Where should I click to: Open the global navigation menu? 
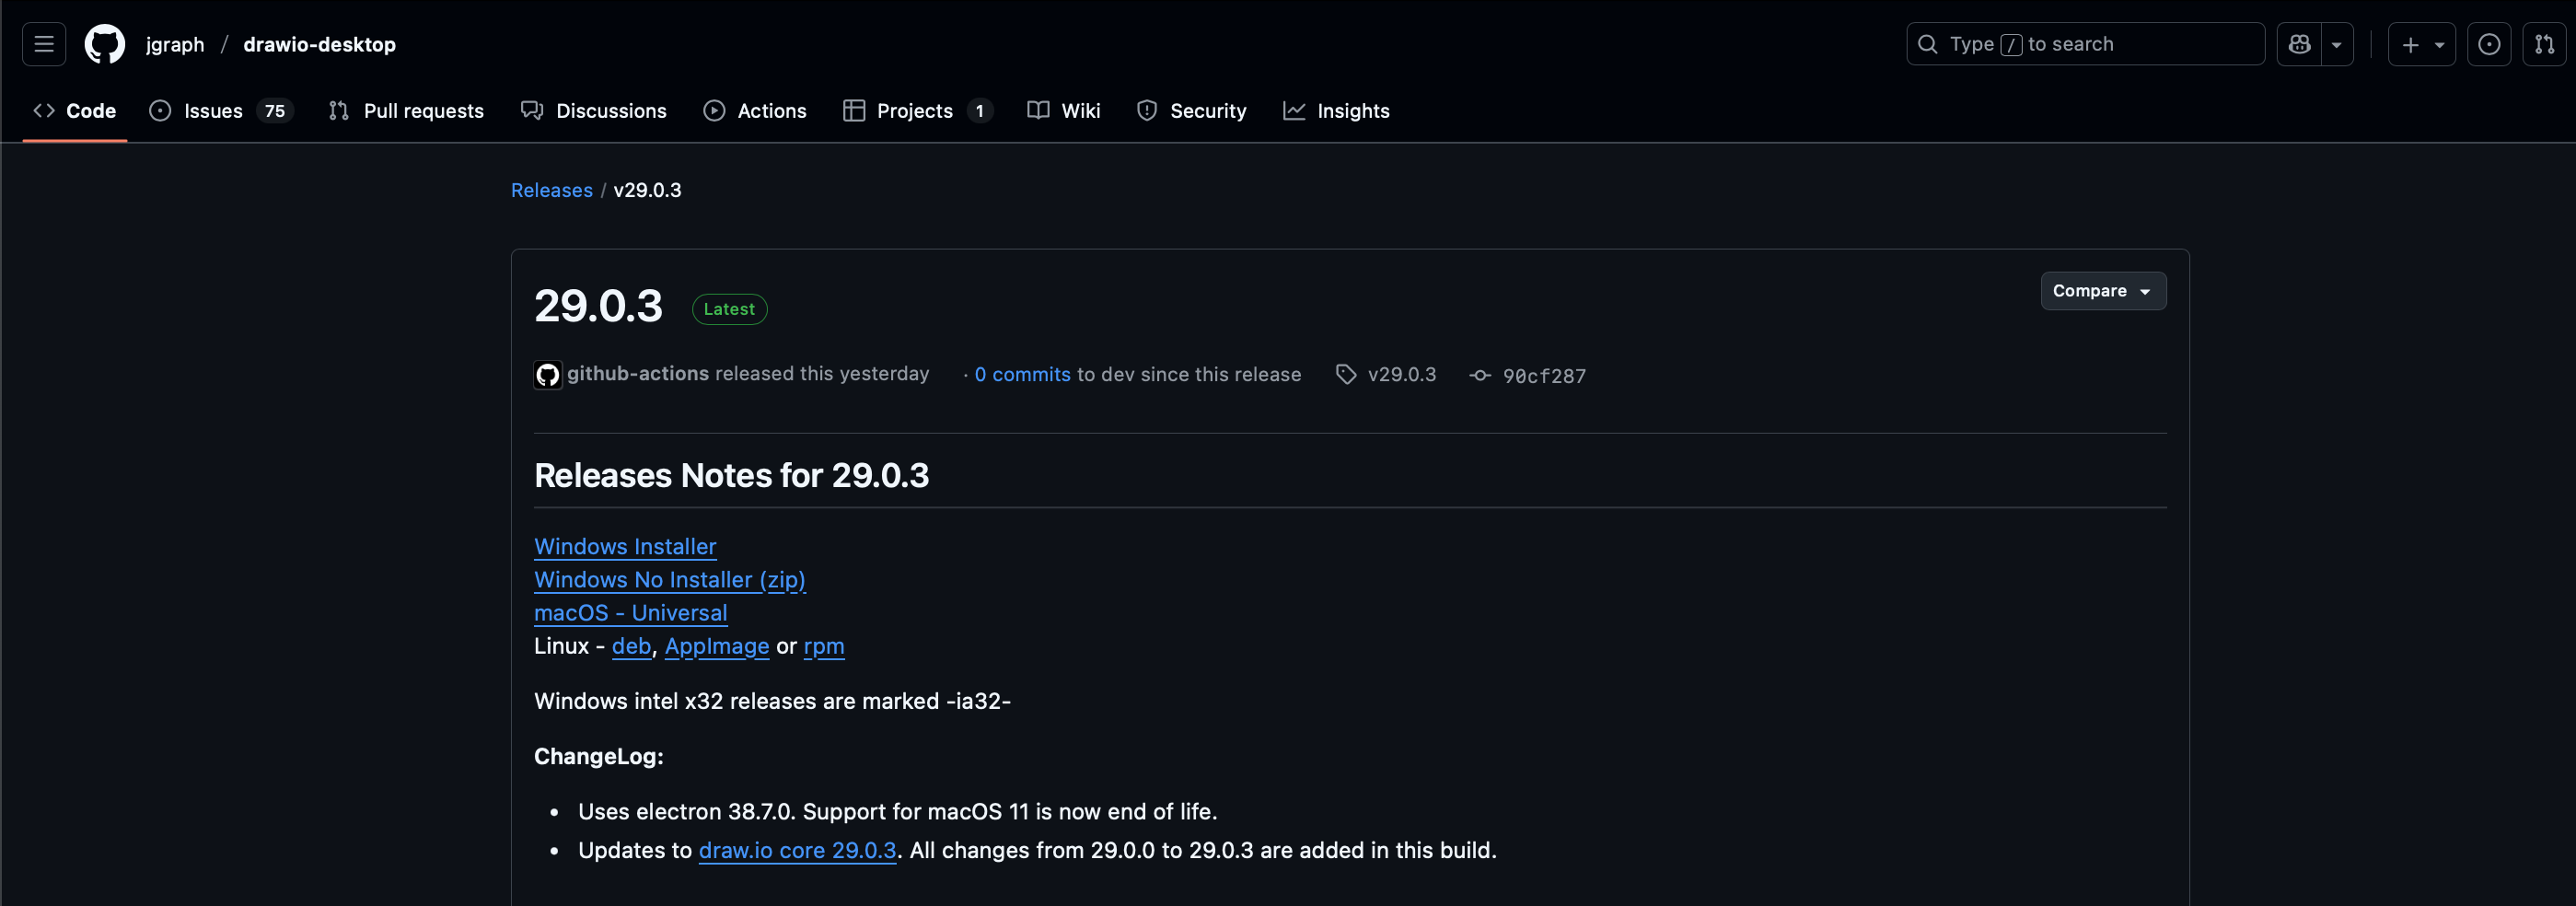point(43,44)
